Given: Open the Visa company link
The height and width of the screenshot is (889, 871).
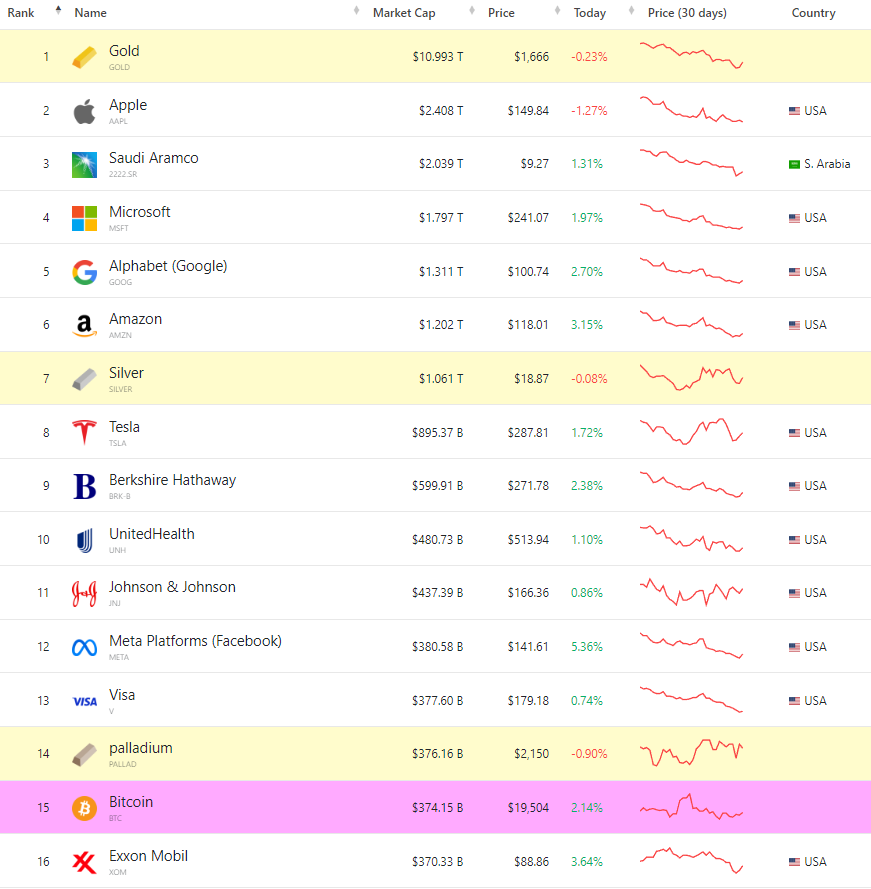Looking at the screenshot, I should [122, 695].
